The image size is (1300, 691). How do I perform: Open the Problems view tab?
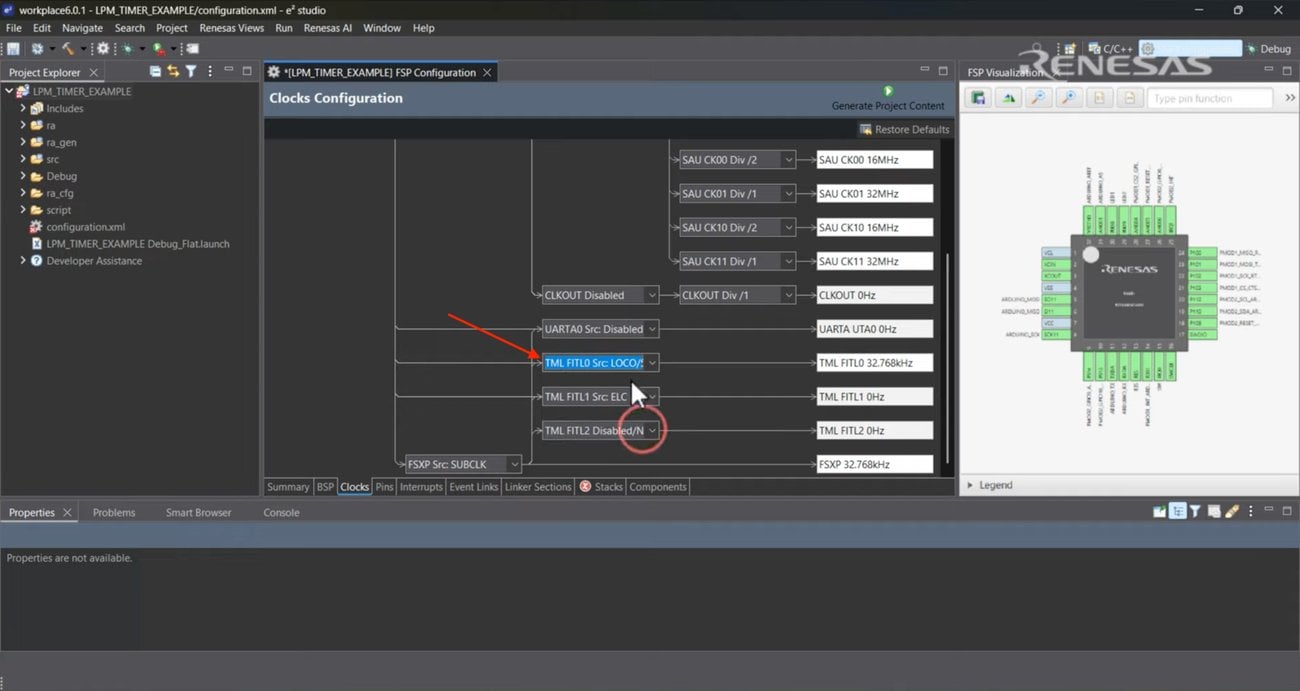point(114,512)
